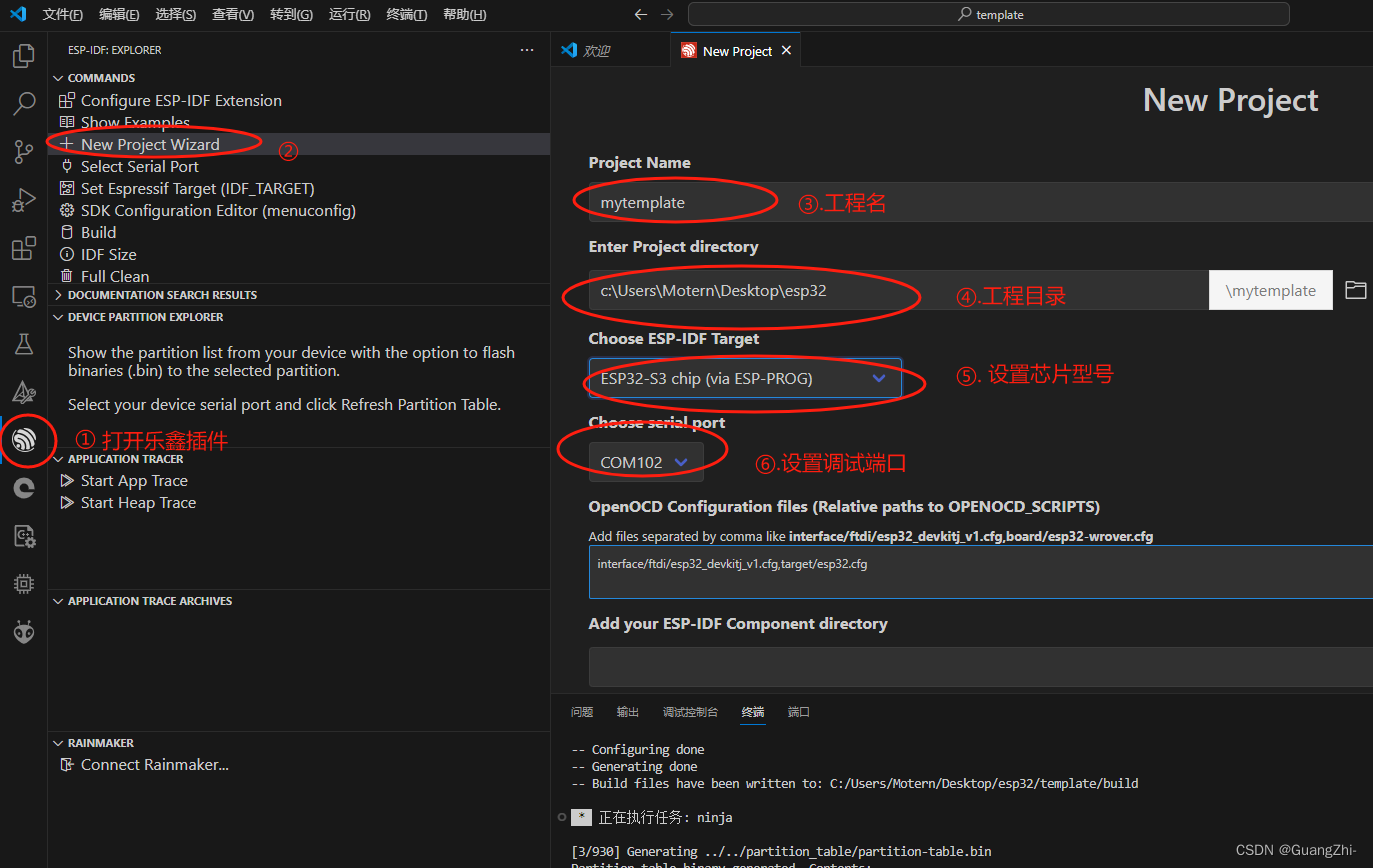Switch to the 输出 panel tab

628,712
